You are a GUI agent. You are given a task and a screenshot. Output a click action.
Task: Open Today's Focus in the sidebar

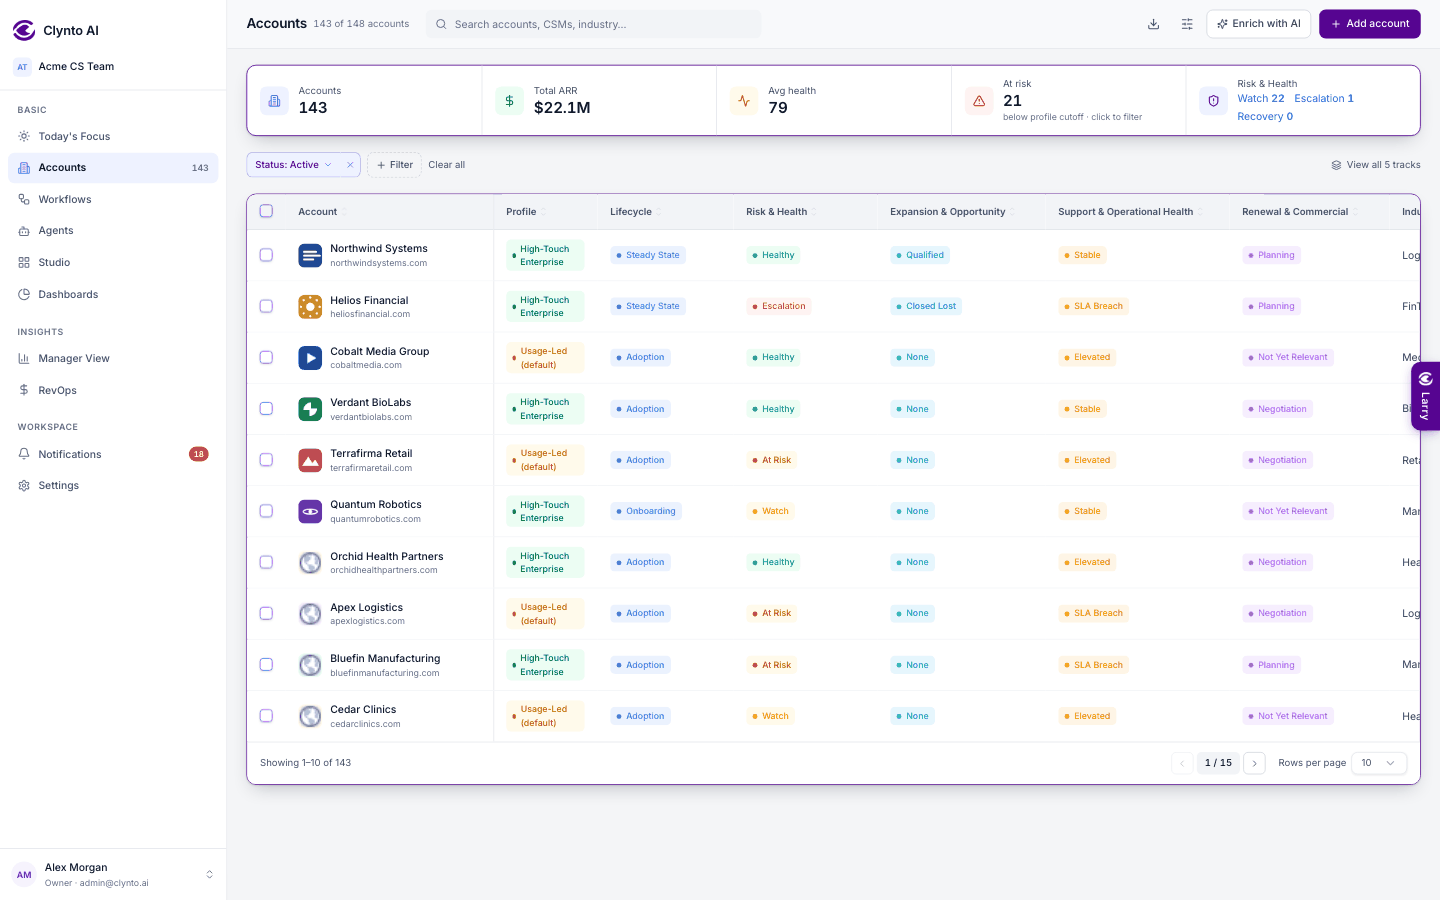tap(113, 136)
